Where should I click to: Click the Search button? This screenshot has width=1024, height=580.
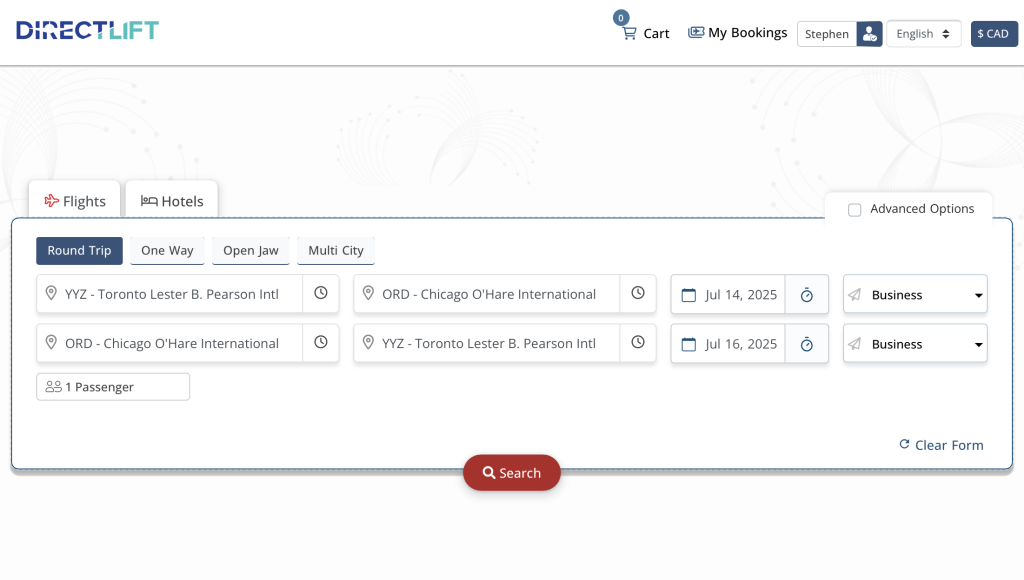click(511, 472)
